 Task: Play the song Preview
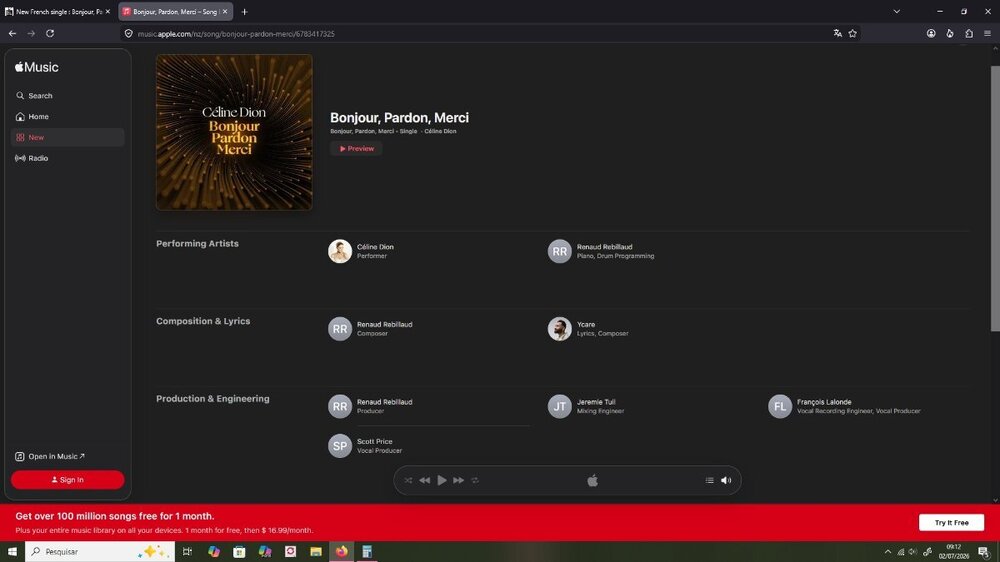click(x=356, y=149)
